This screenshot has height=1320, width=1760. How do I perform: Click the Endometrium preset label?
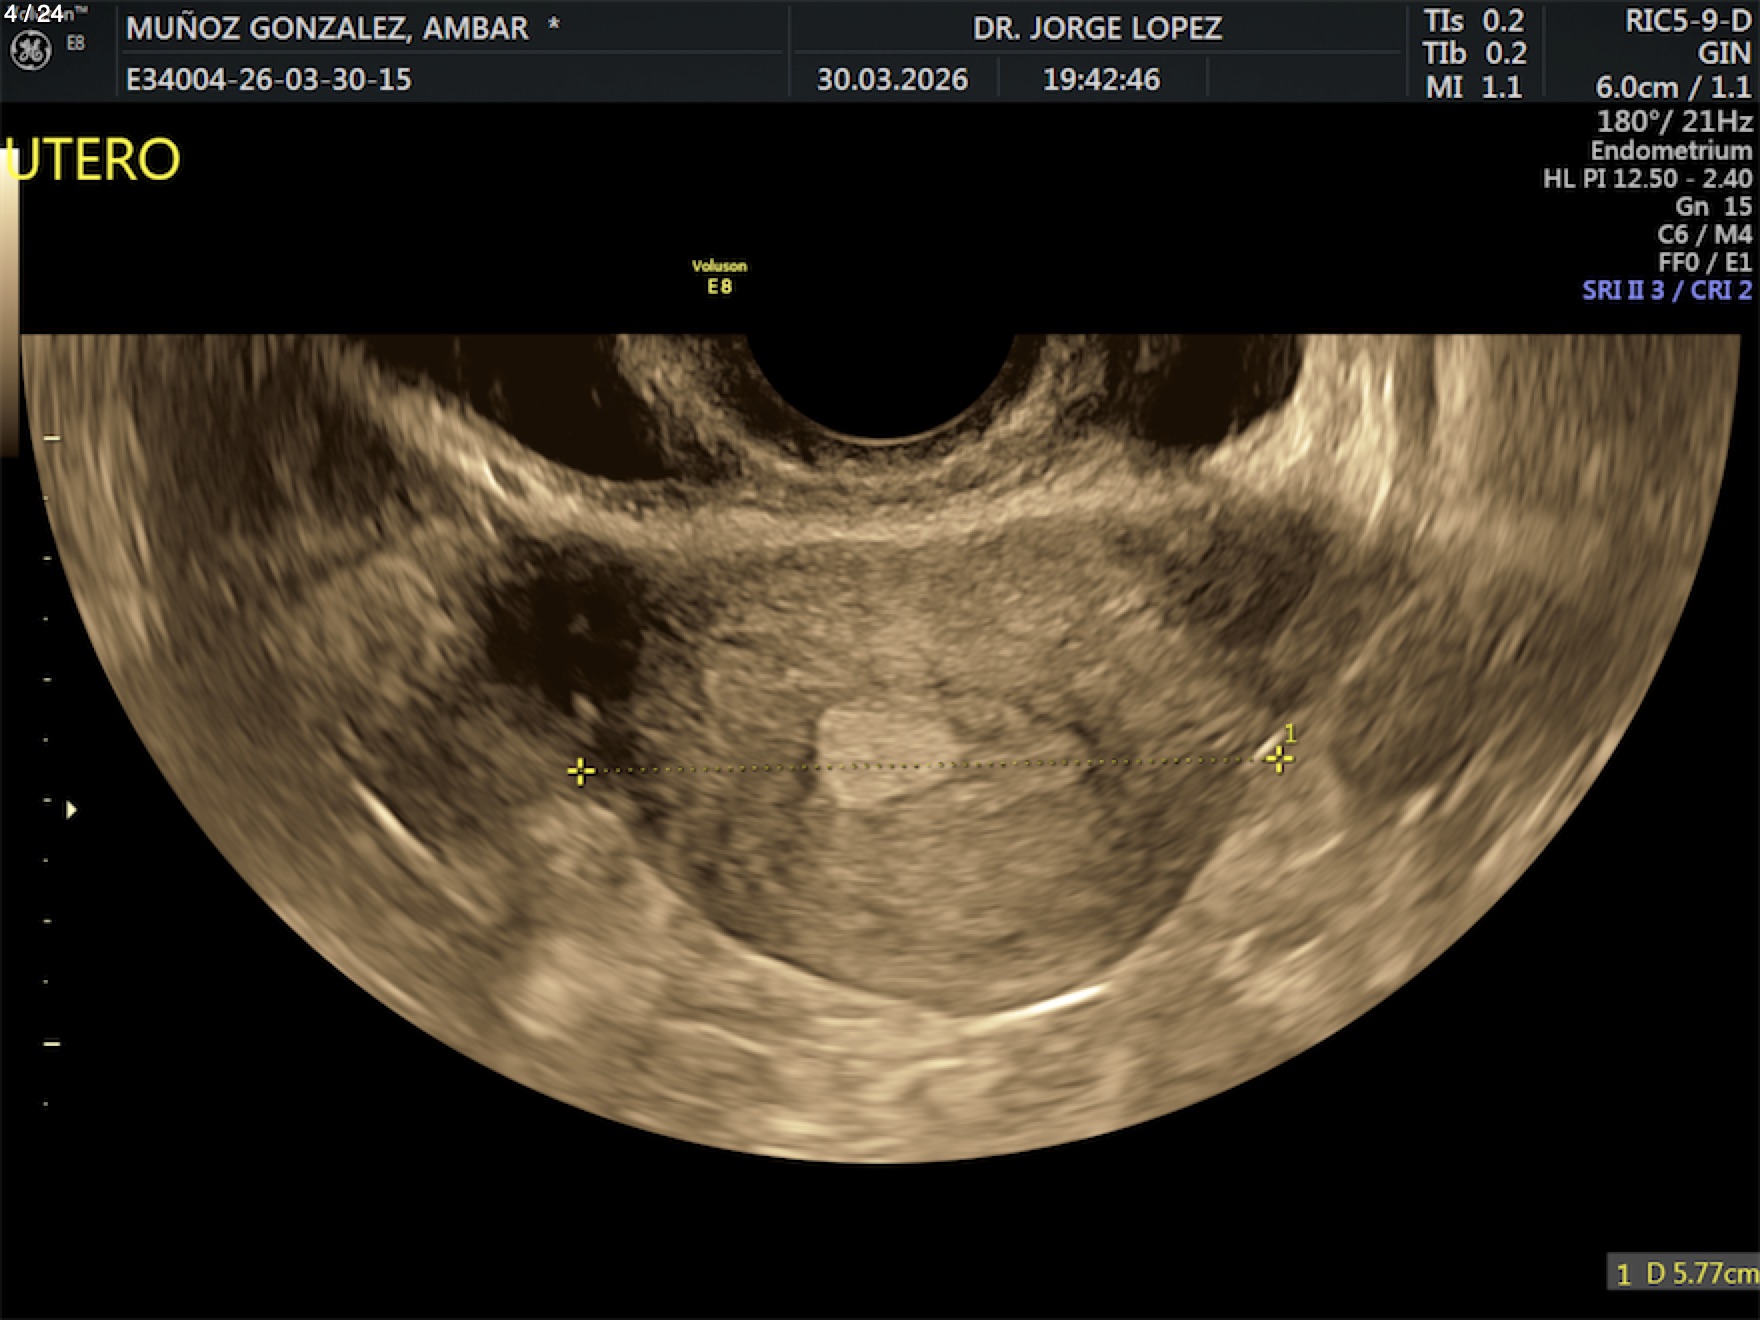point(1671,151)
